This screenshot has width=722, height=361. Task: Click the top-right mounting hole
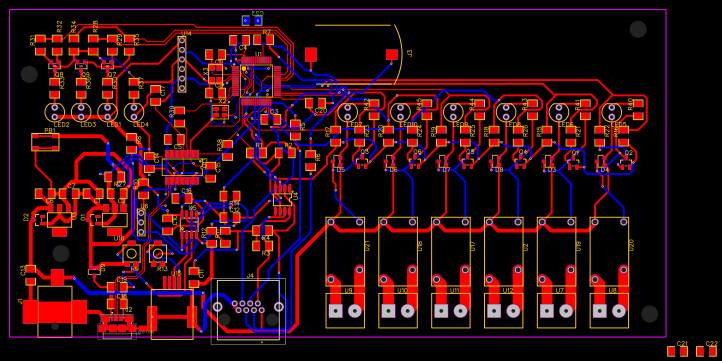[638, 29]
